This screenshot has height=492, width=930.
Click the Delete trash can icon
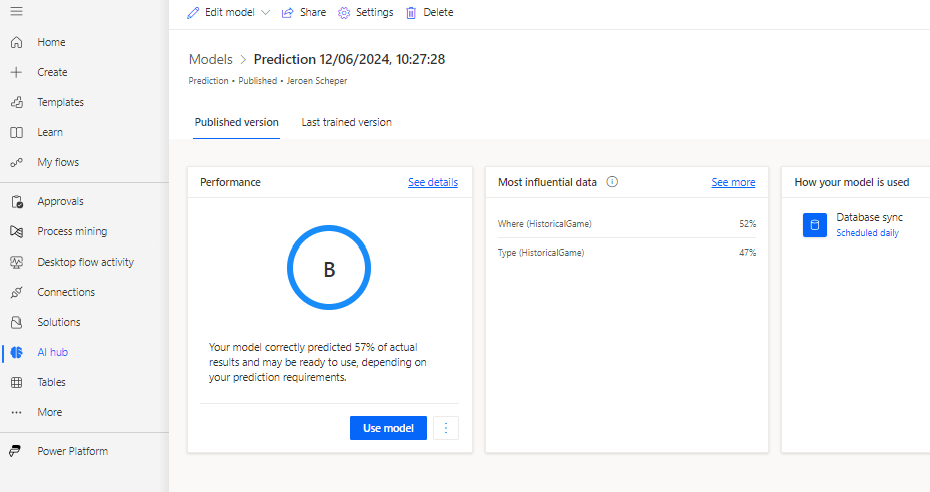[411, 12]
